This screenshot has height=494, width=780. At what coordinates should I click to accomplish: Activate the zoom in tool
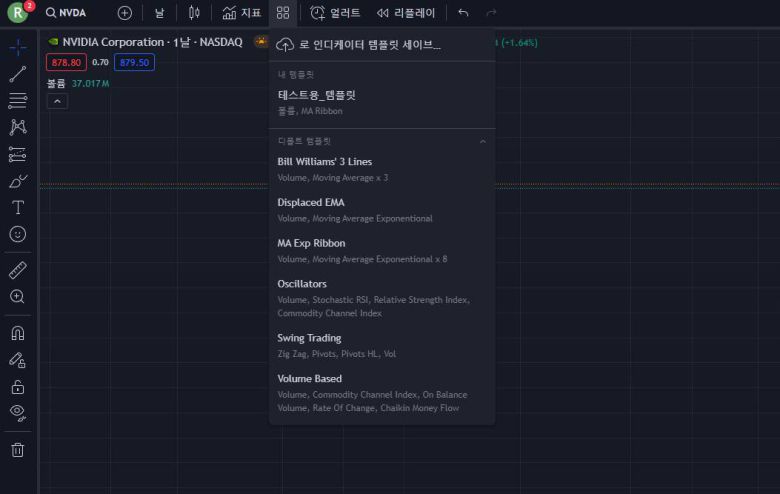click(18, 296)
